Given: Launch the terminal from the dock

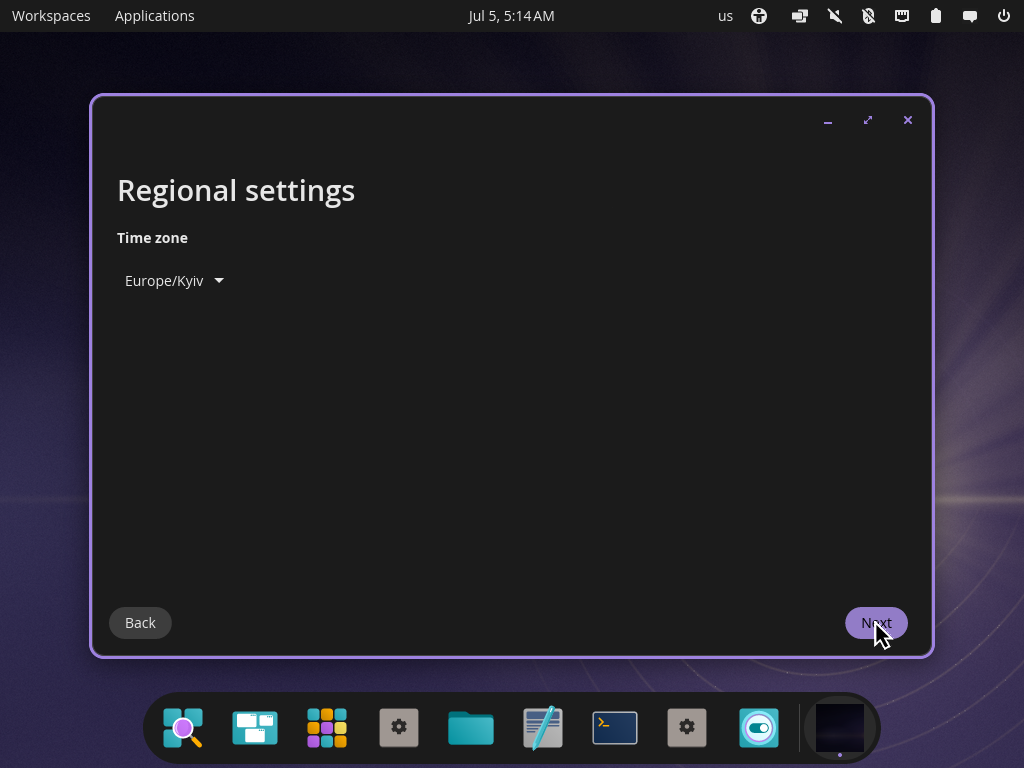Looking at the screenshot, I should pos(615,728).
